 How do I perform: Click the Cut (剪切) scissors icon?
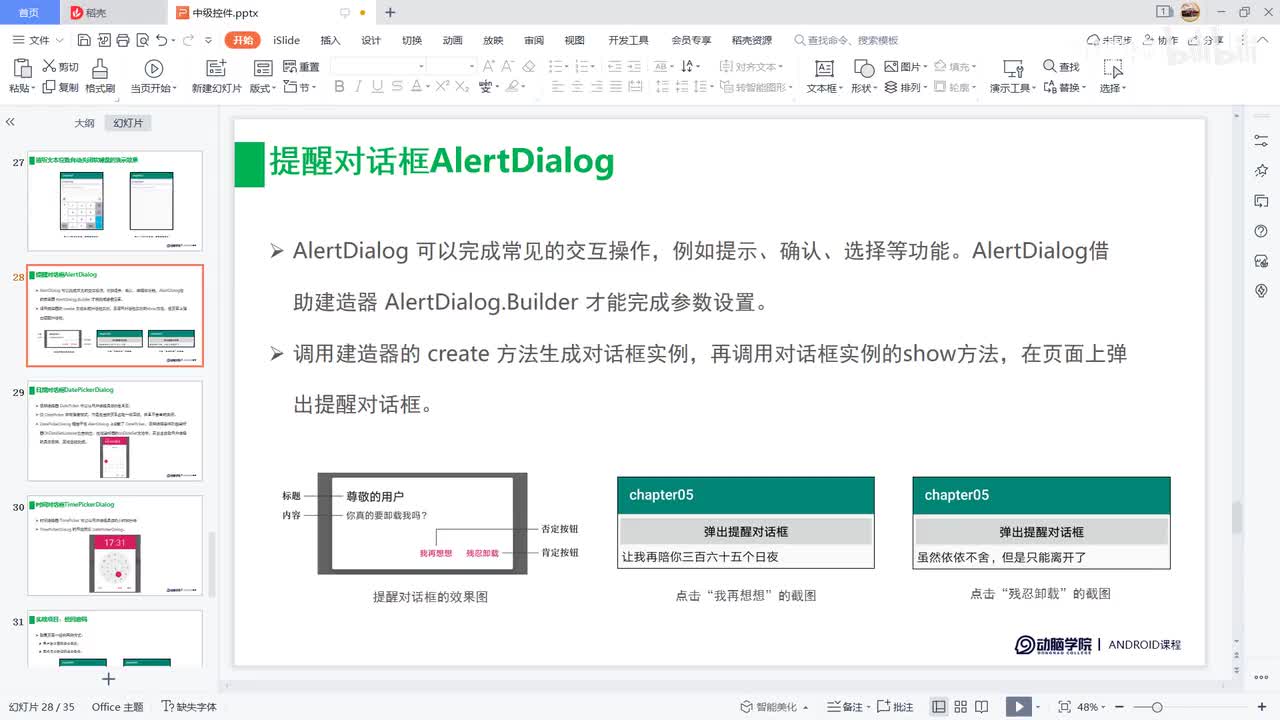pos(48,66)
